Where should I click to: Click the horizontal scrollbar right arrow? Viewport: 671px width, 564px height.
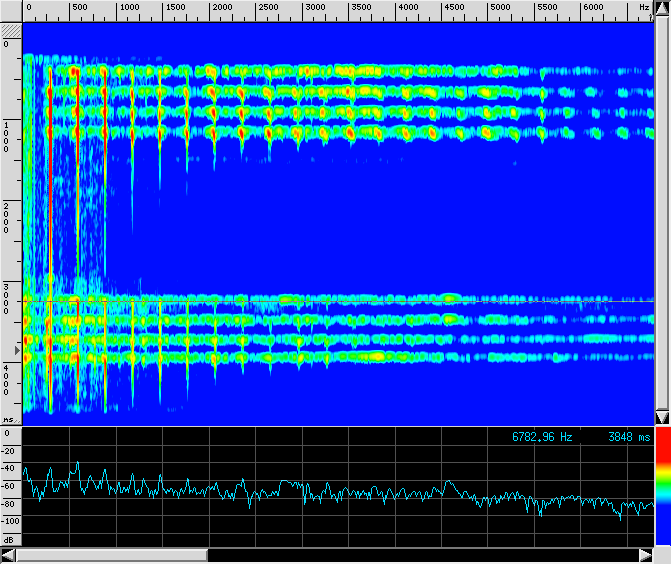(645, 555)
